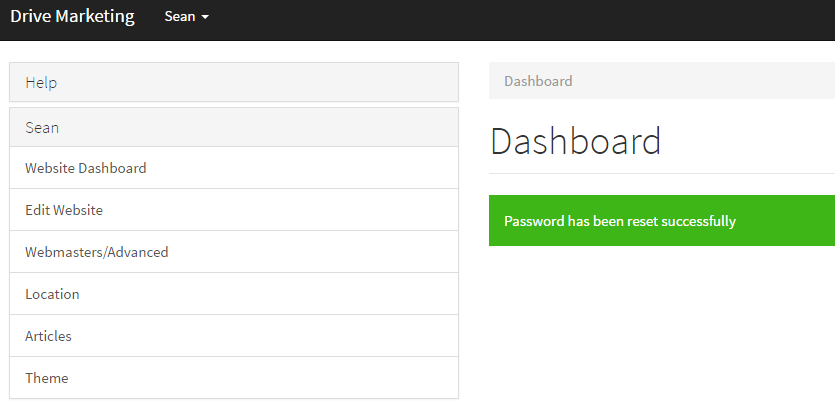Click the dropdown caret beside Sean
835x418 pixels.
[x=205, y=17]
